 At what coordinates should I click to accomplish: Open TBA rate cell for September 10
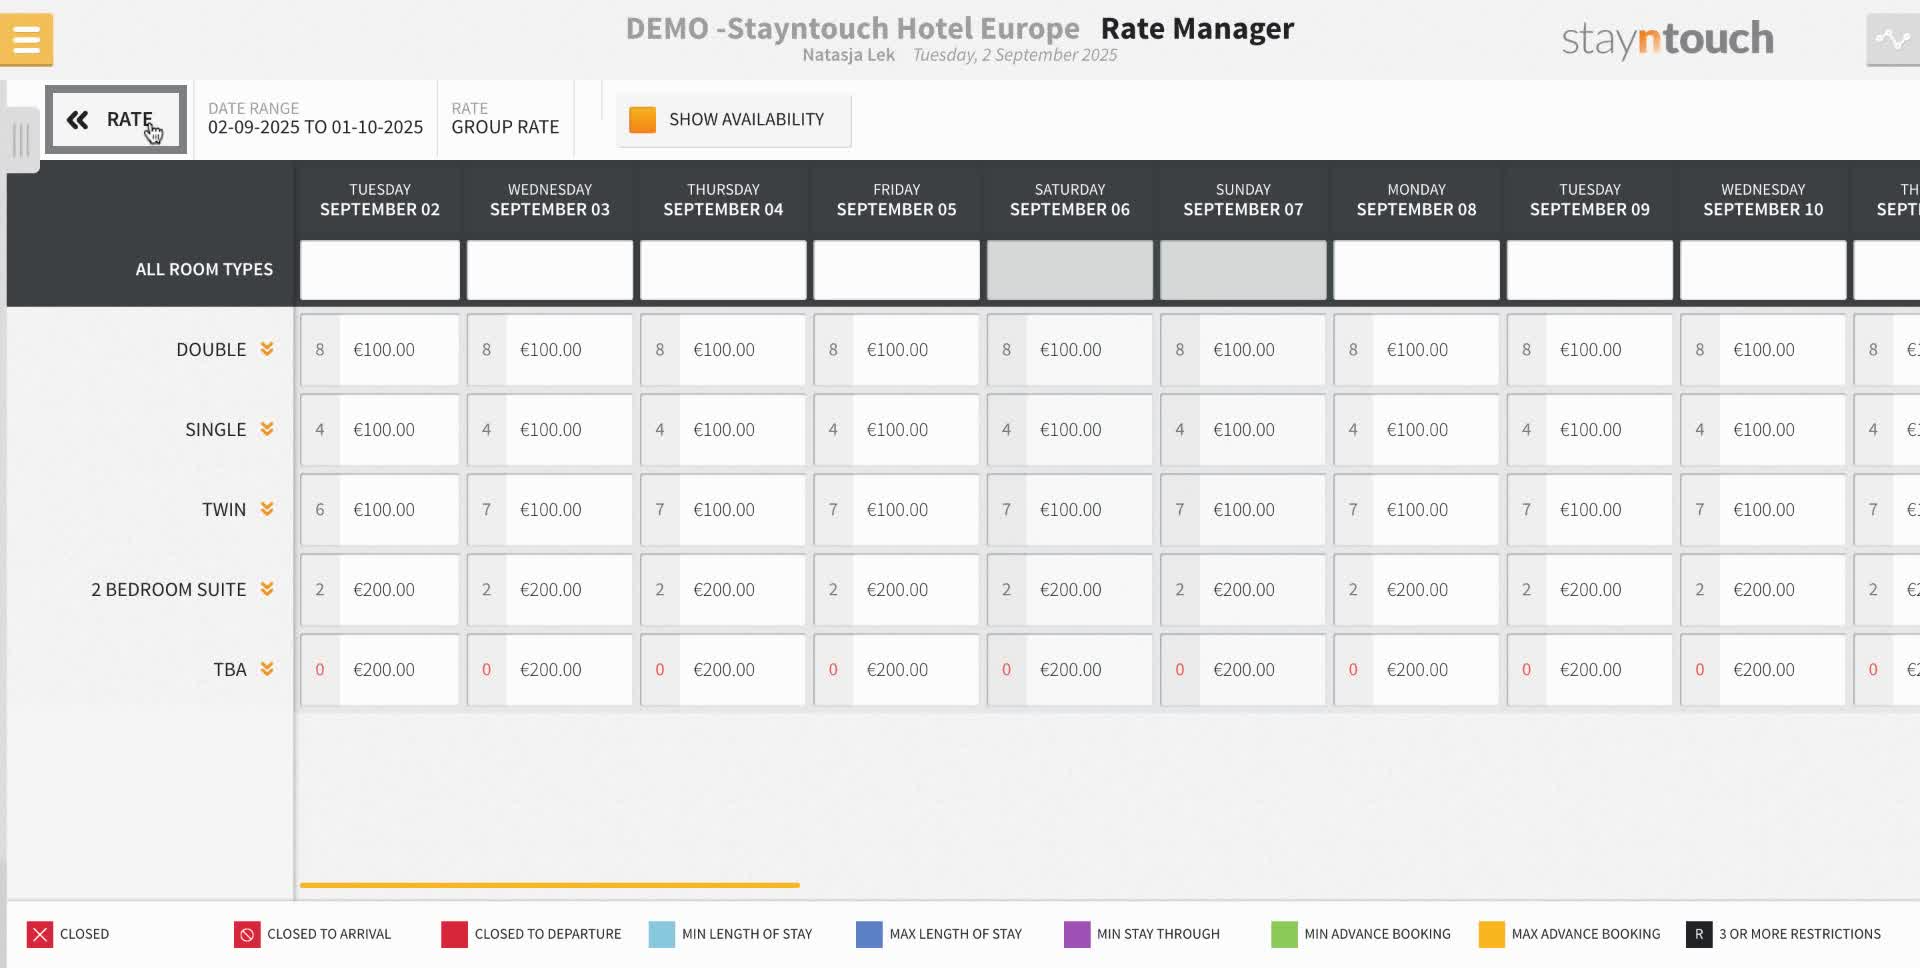point(1763,670)
